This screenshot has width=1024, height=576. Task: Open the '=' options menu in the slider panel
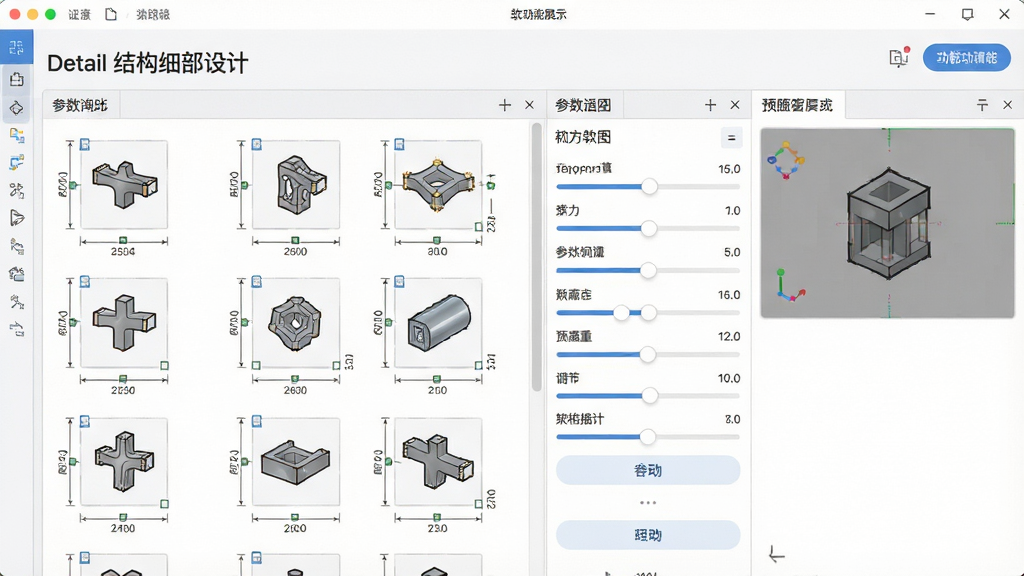click(731, 138)
